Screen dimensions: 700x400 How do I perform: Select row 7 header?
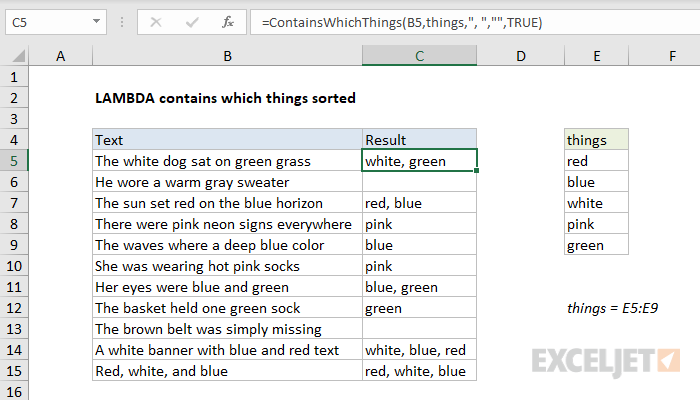[x=14, y=203]
